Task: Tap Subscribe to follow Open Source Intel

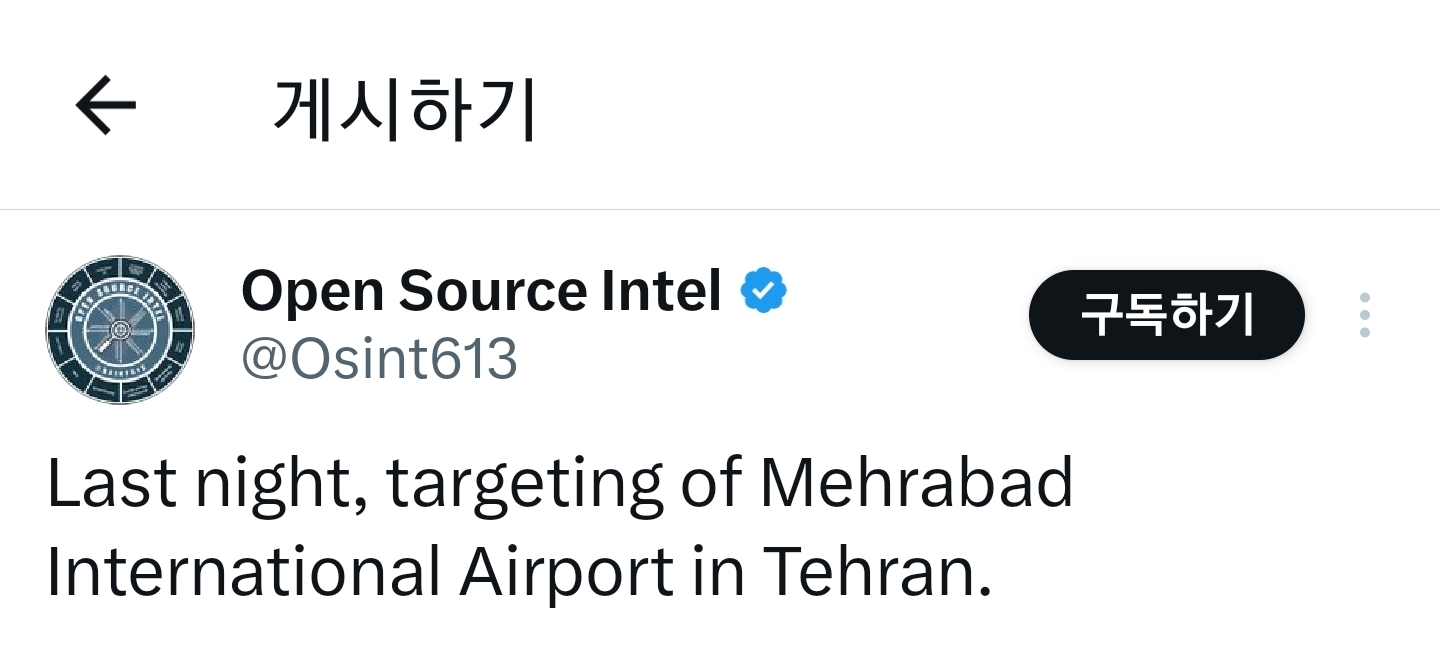Action: click(1166, 314)
